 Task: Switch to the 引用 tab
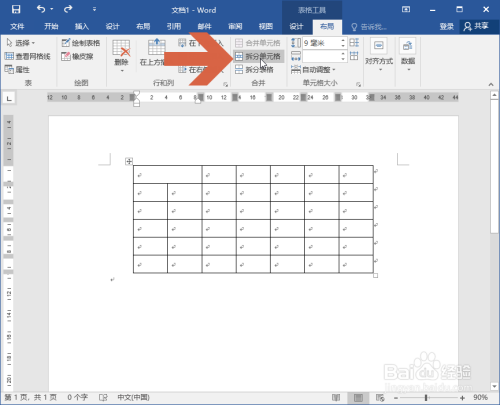(174, 26)
